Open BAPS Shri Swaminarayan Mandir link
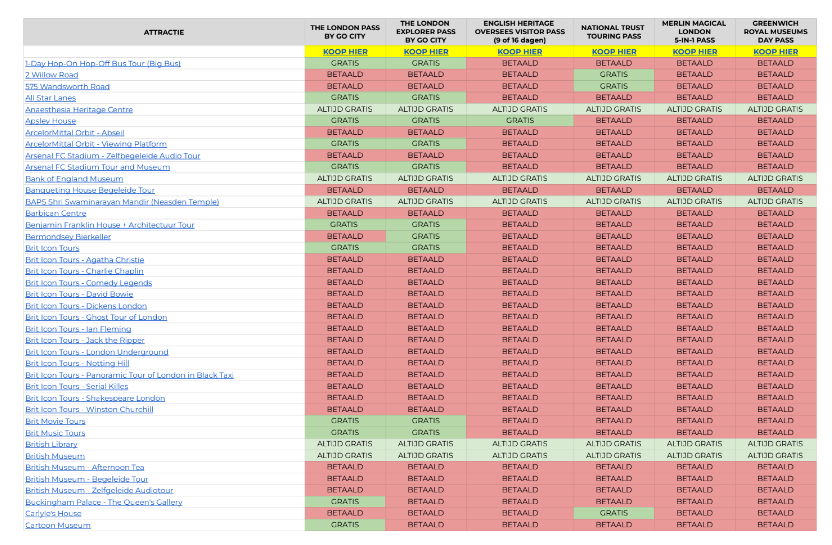Viewport: 832px width, 545px height. click(122, 202)
